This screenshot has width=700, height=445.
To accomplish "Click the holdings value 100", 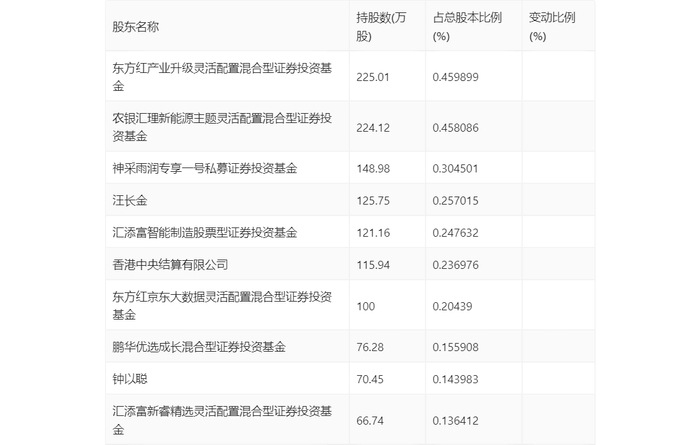I will [366, 306].
